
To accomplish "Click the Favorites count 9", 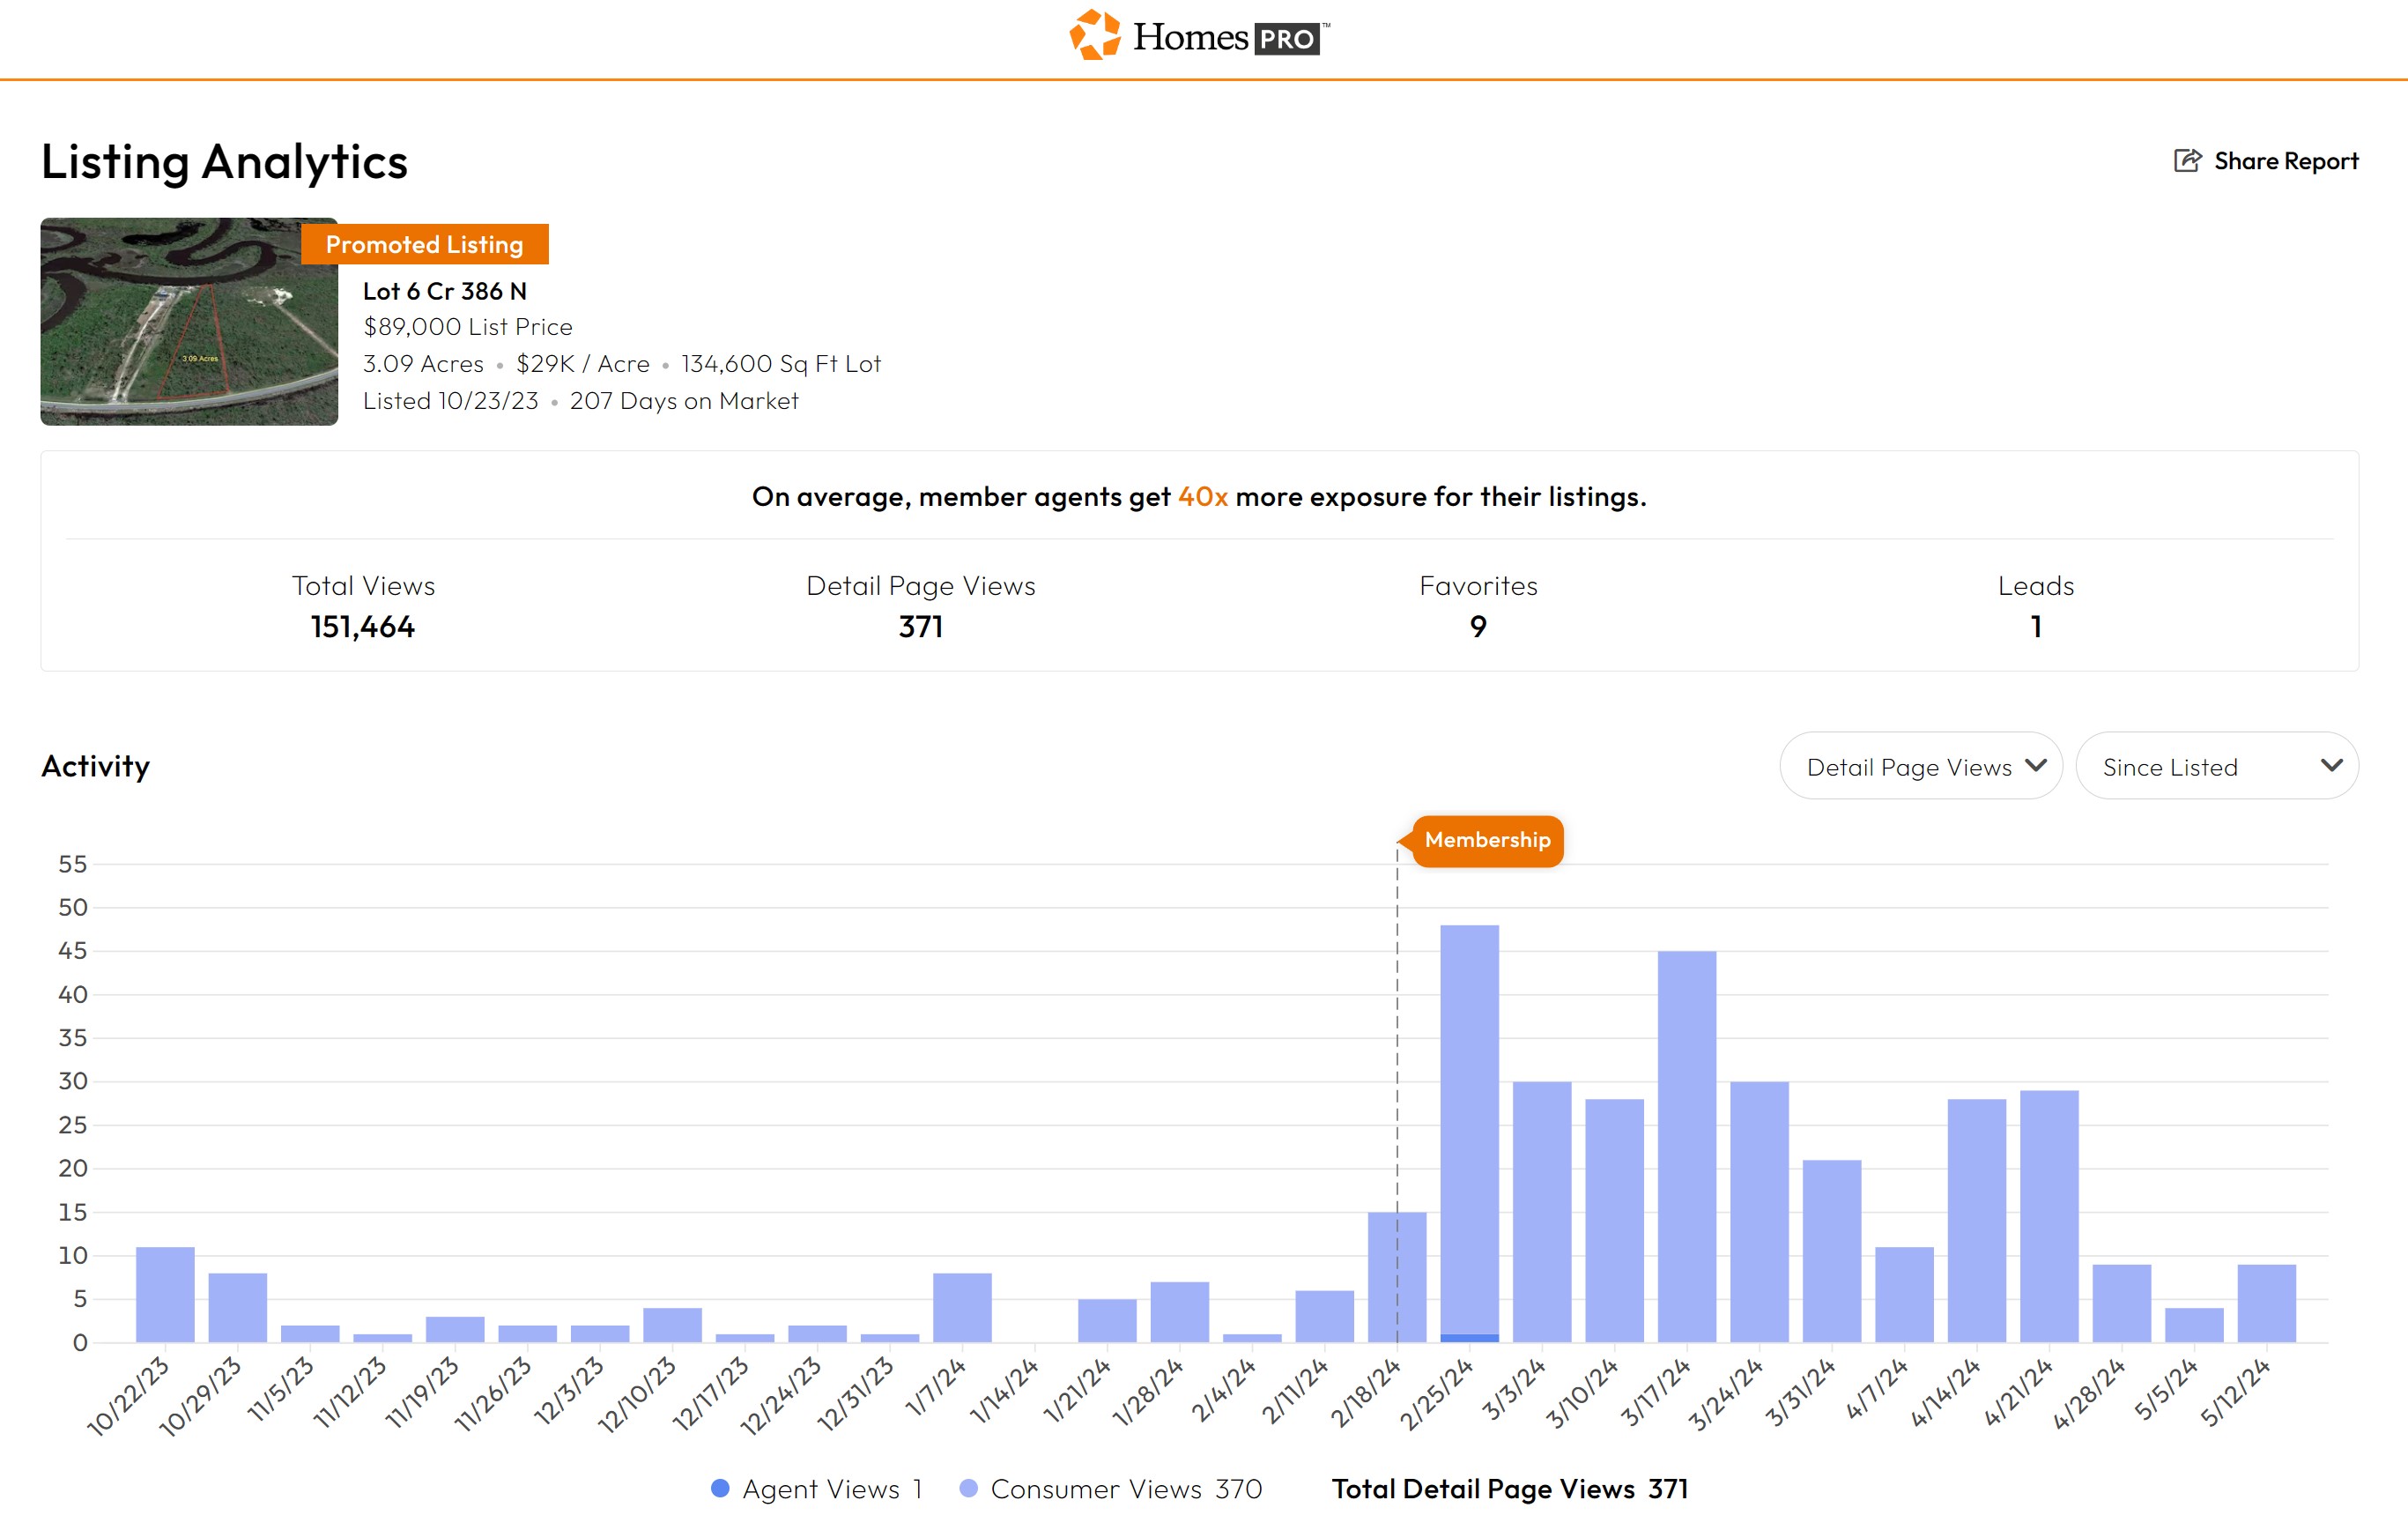I will 1478,627.
